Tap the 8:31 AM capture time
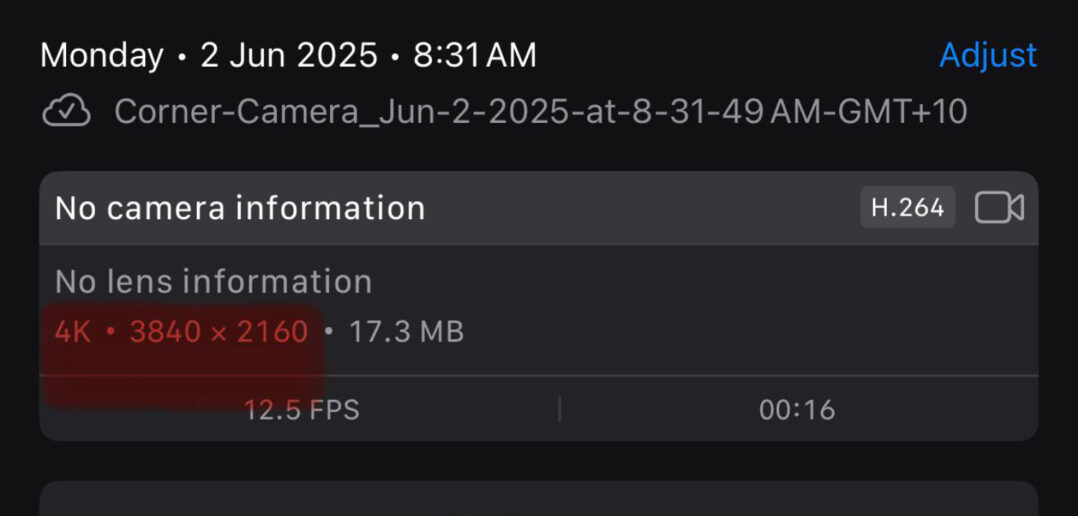Screen dimensions: 1078x516 click(475, 55)
